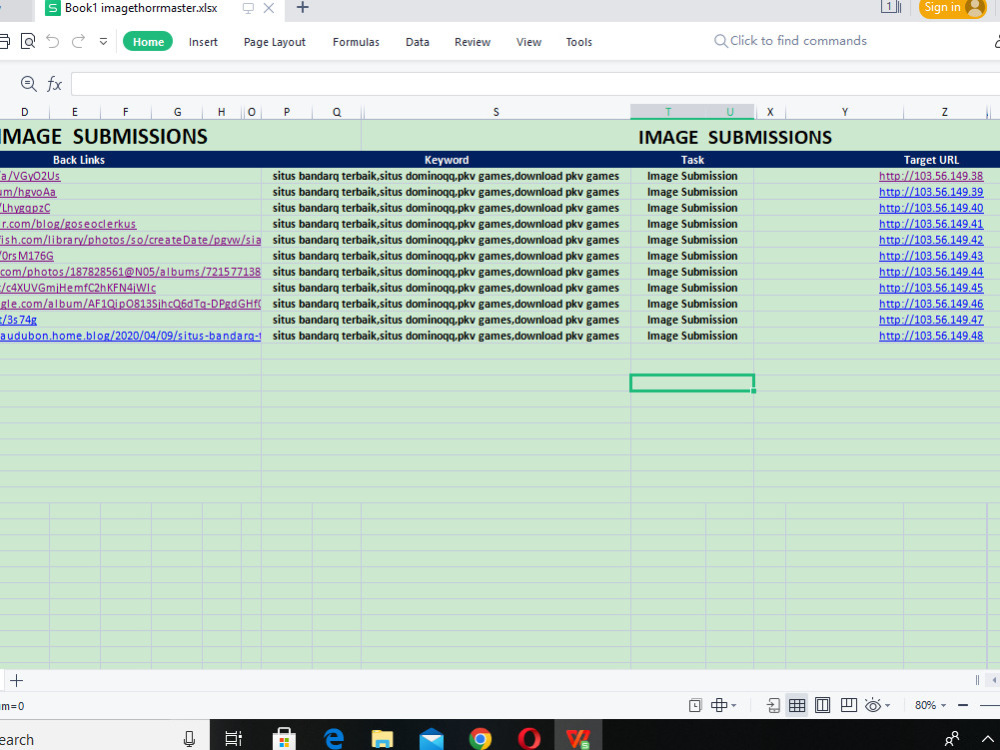1000x750 pixels.
Task: Click the reading layout cross icon in status bar
Action: coord(719,705)
